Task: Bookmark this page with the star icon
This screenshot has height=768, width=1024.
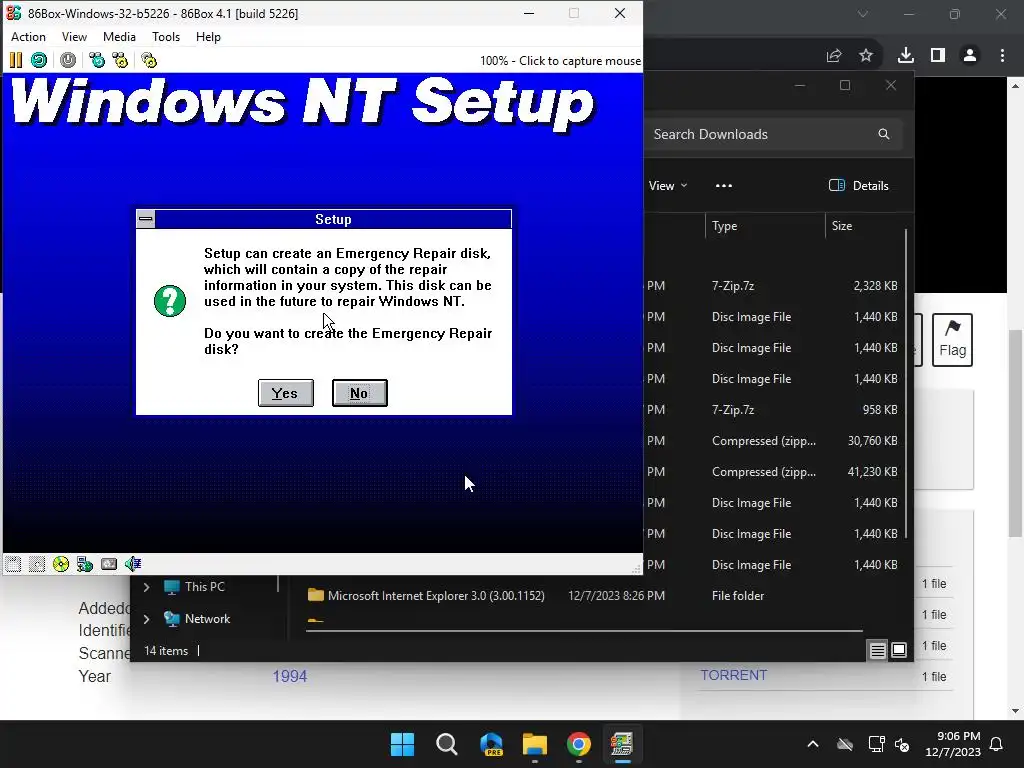Action: (x=866, y=56)
